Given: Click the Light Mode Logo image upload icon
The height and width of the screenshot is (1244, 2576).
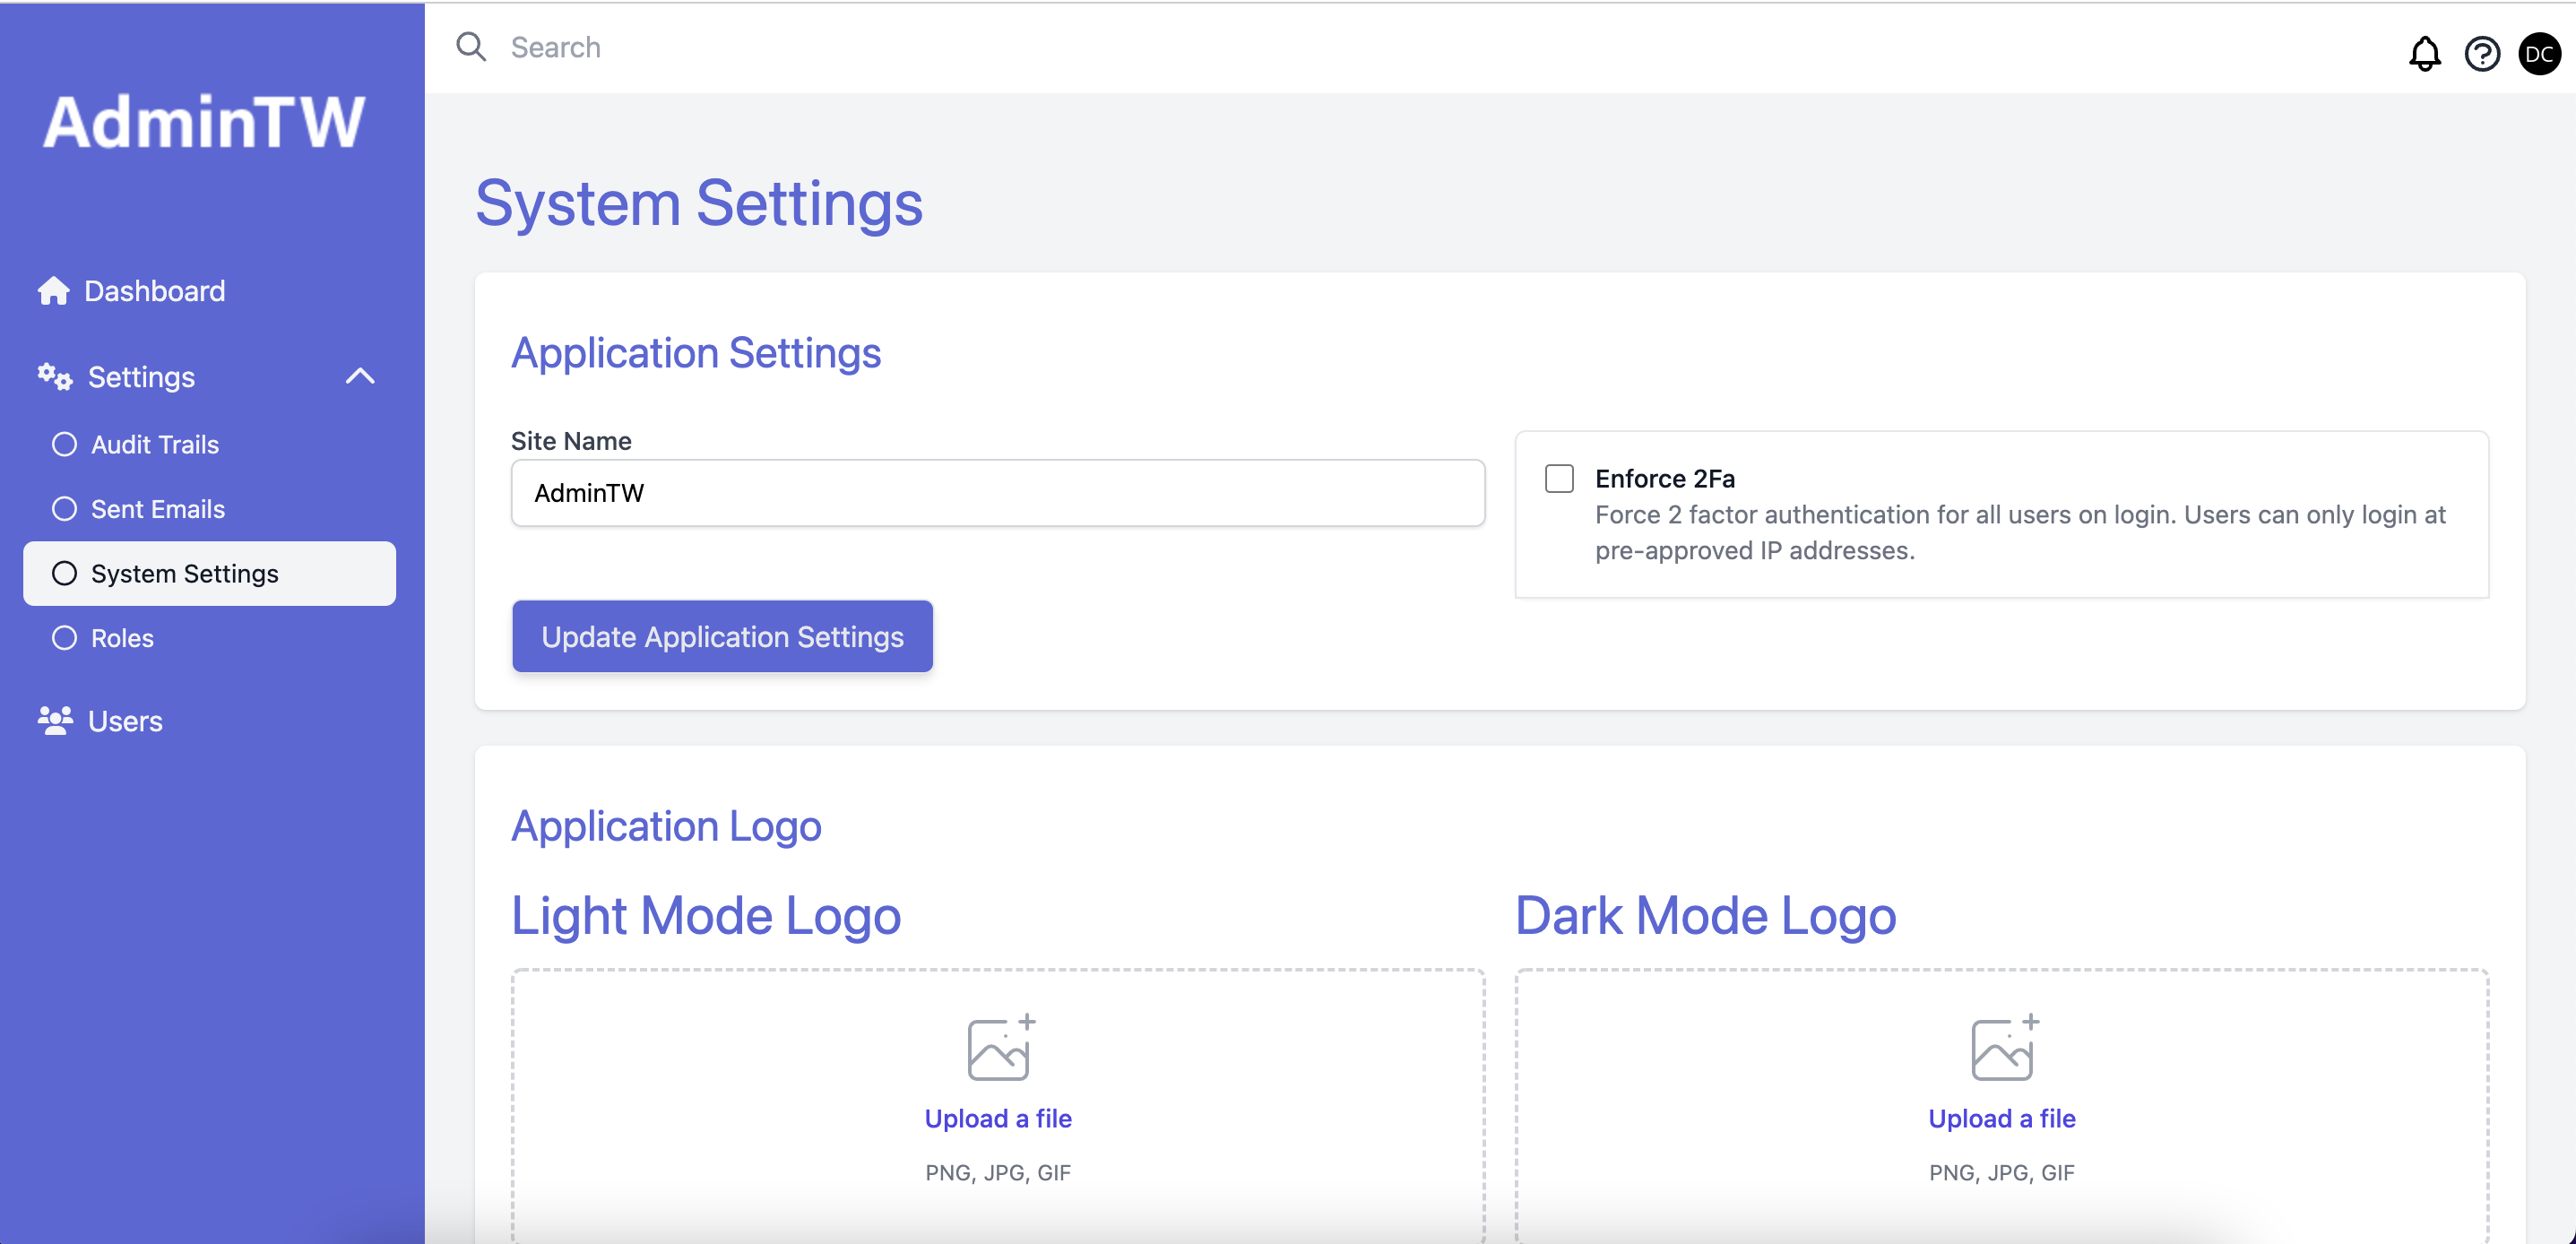Looking at the screenshot, I should (x=999, y=1049).
